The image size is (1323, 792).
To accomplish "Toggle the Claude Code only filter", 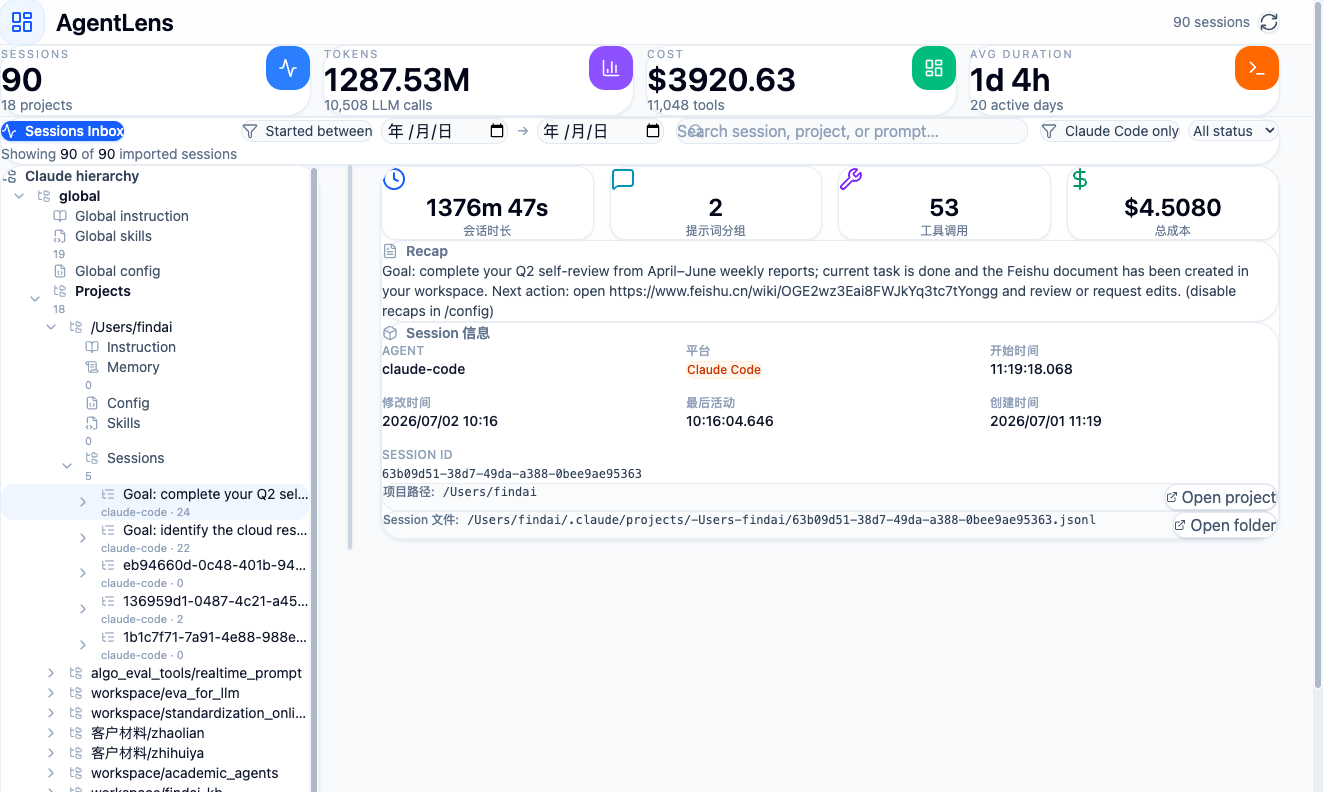I will click(x=1110, y=131).
